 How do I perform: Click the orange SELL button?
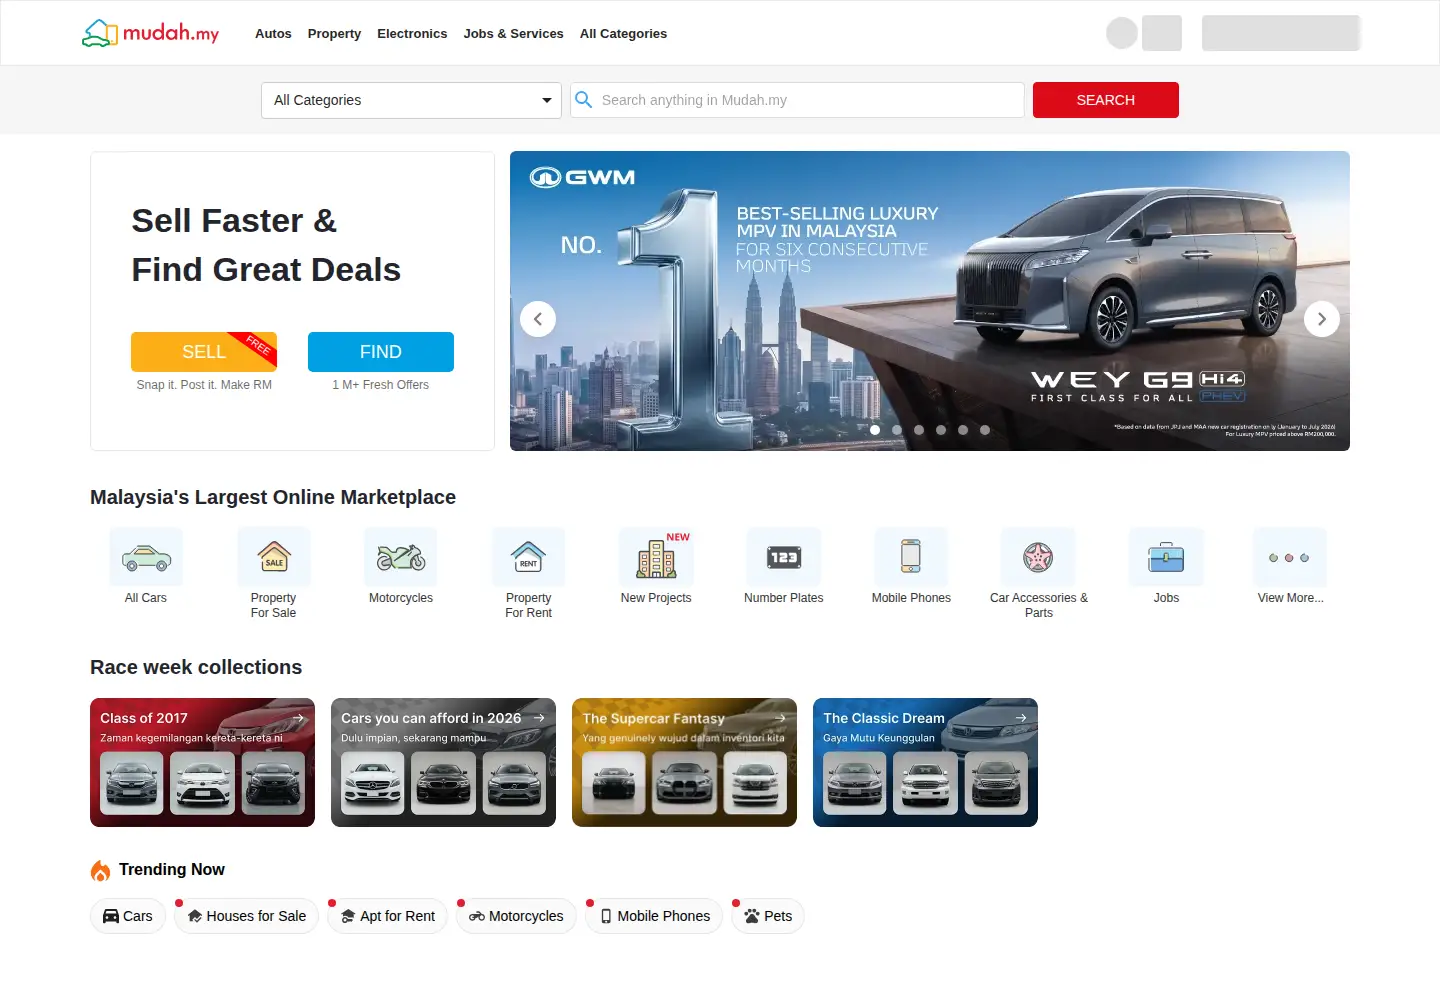click(x=204, y=352)
